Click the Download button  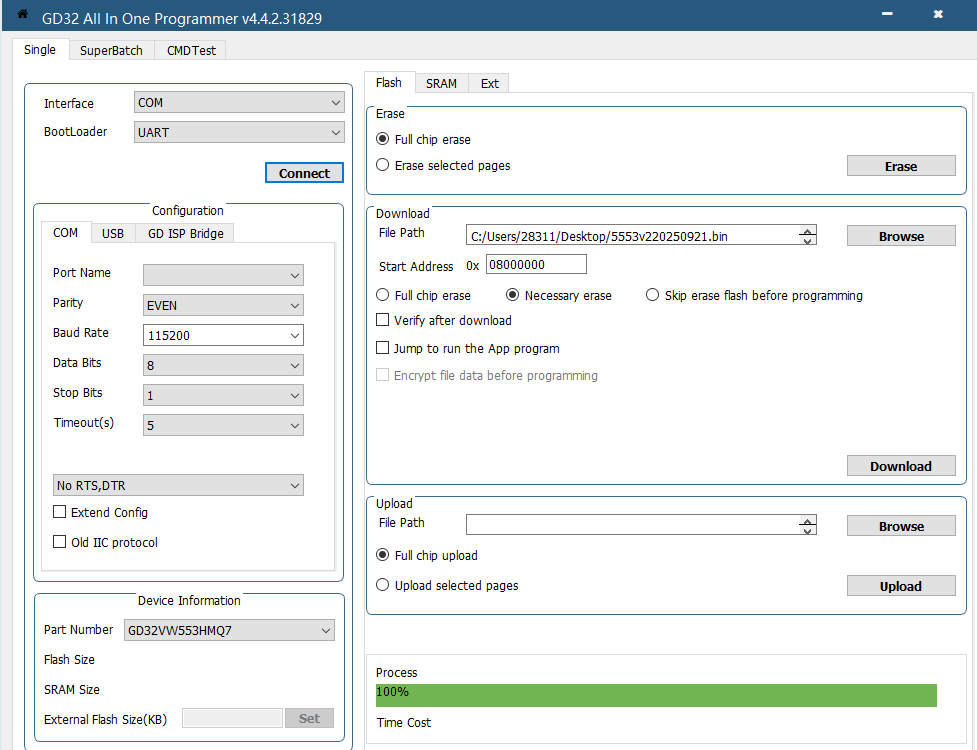coord(901,466)
